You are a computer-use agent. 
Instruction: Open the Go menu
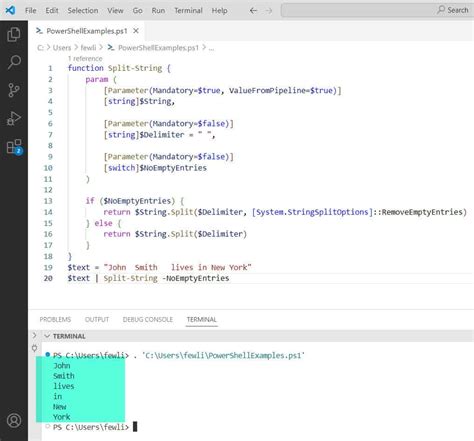point(137,11)
